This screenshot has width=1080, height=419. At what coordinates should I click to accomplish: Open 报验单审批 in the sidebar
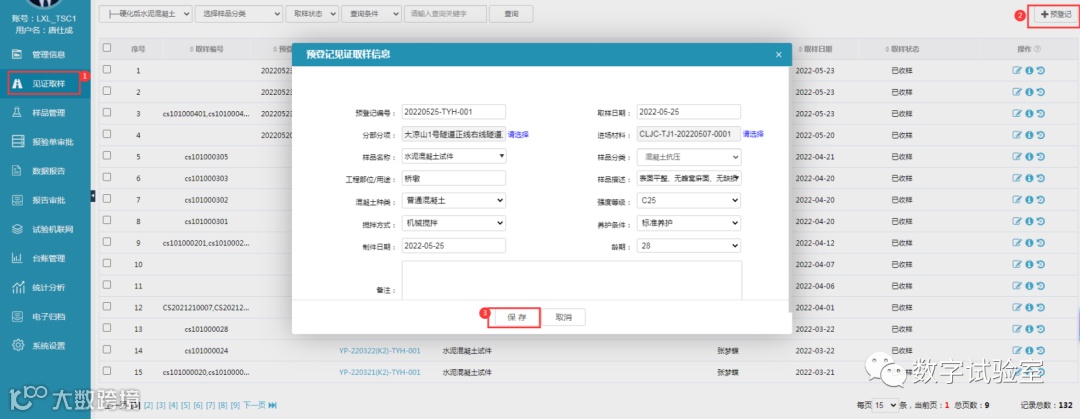click(45, 142)
